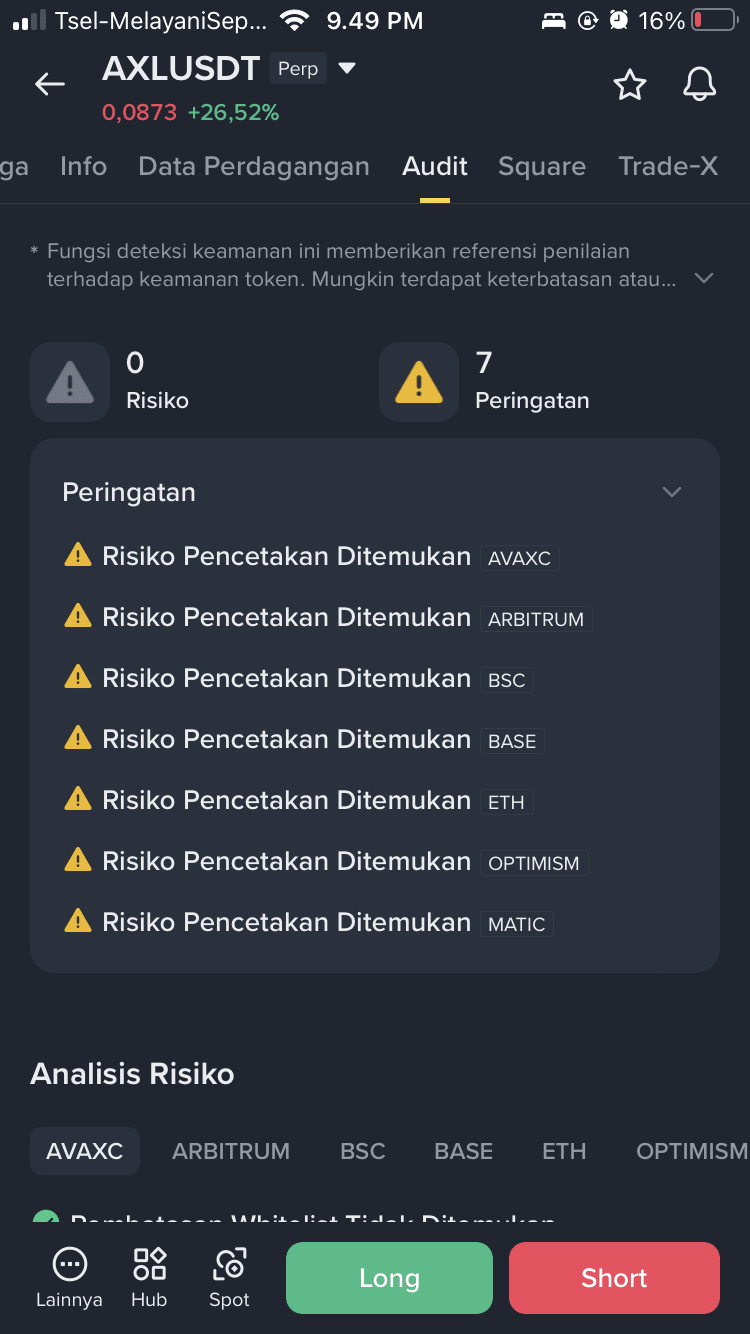This screenshot has width=750, height=1334.
Task: Collapse the Peringatan warnings list
Action: [x=672, y=492]
